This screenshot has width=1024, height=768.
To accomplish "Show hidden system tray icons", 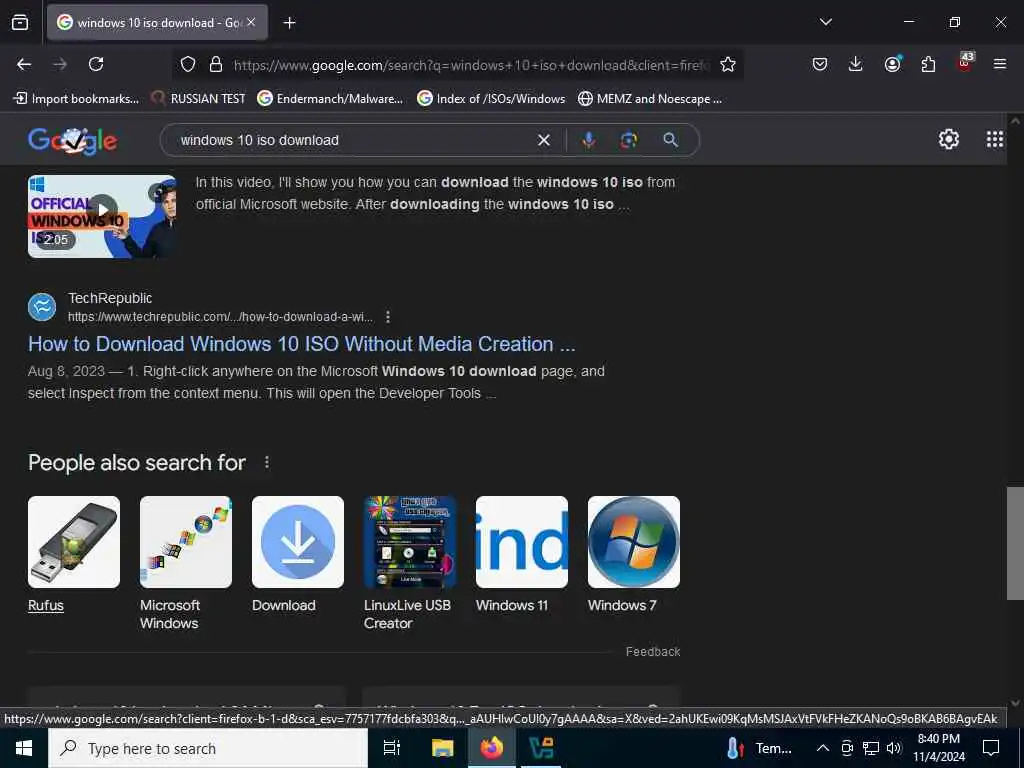I will (823, 748).
